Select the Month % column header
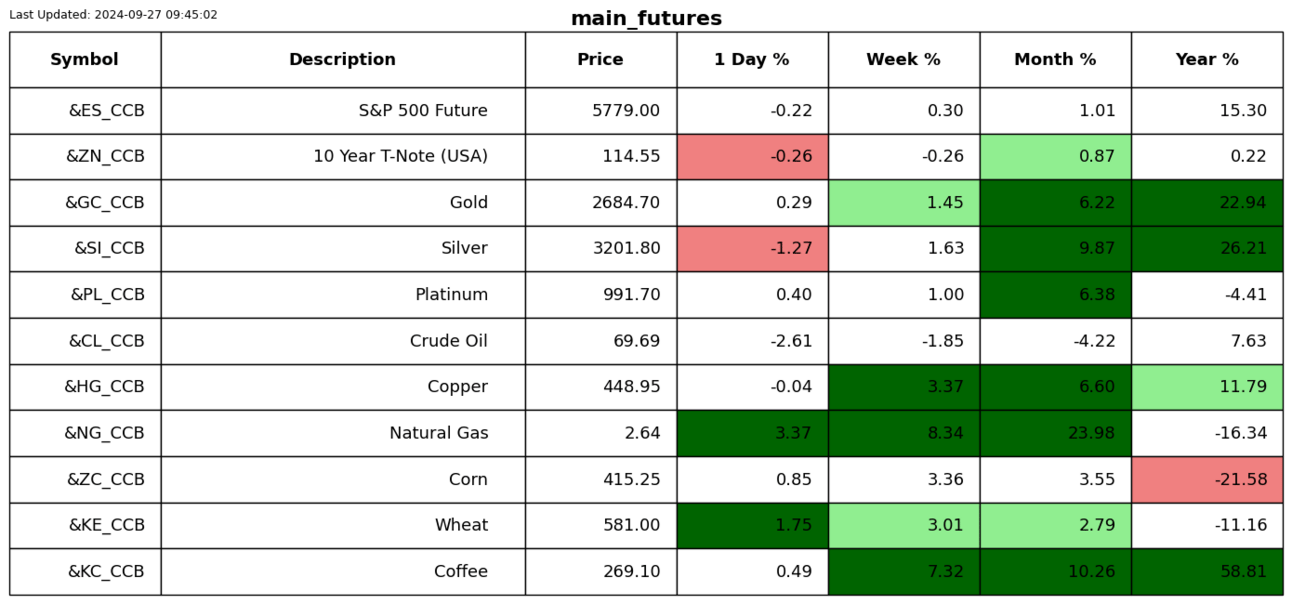Screen dimensions: 1292x604 click(1056, 60)
